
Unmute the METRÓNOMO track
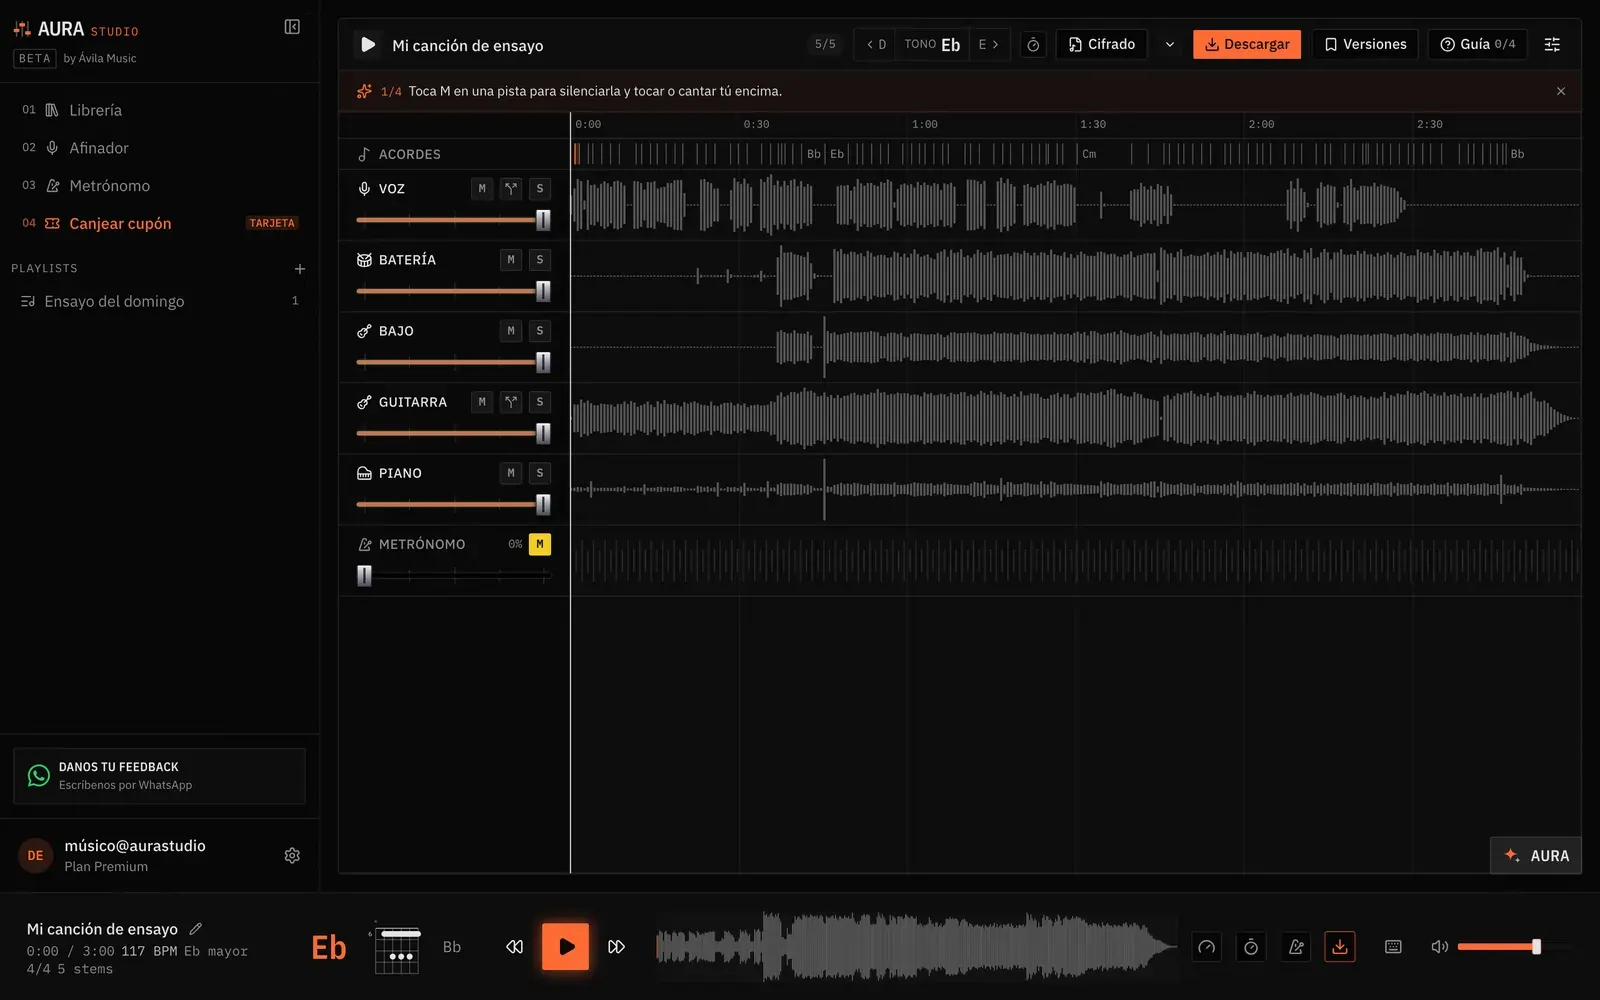tap(540, 544)
